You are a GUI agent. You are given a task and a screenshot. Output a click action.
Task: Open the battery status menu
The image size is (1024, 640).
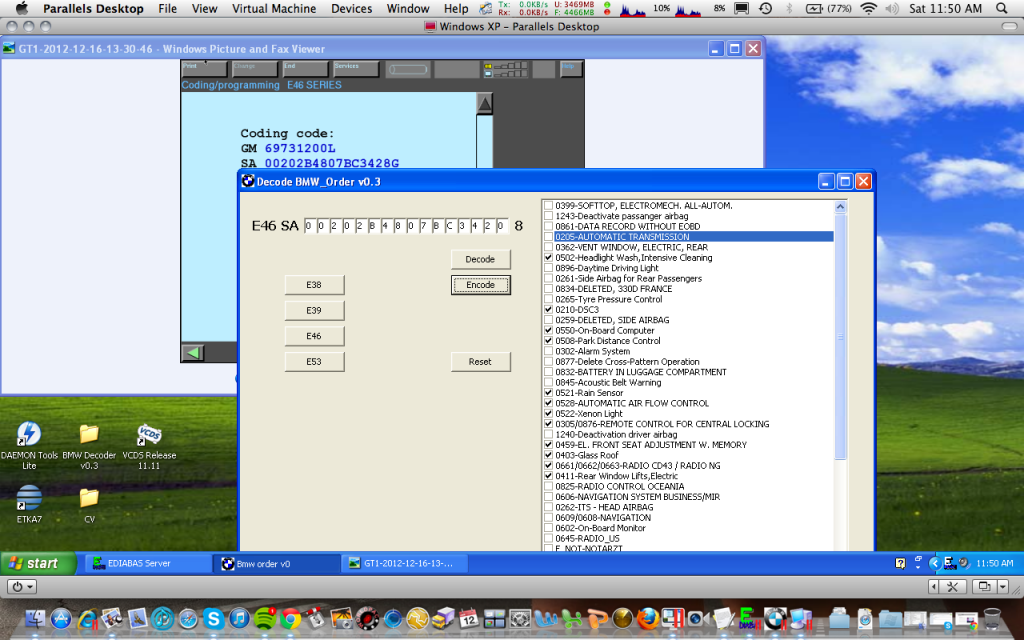coord(829,8)
